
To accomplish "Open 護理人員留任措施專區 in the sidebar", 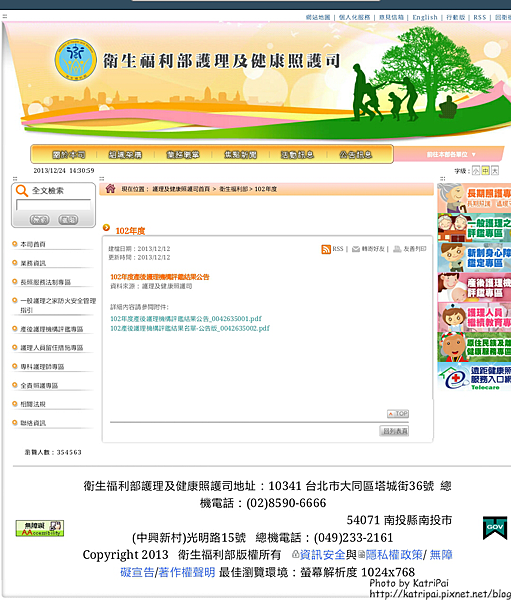I will [x=52, y=348].
